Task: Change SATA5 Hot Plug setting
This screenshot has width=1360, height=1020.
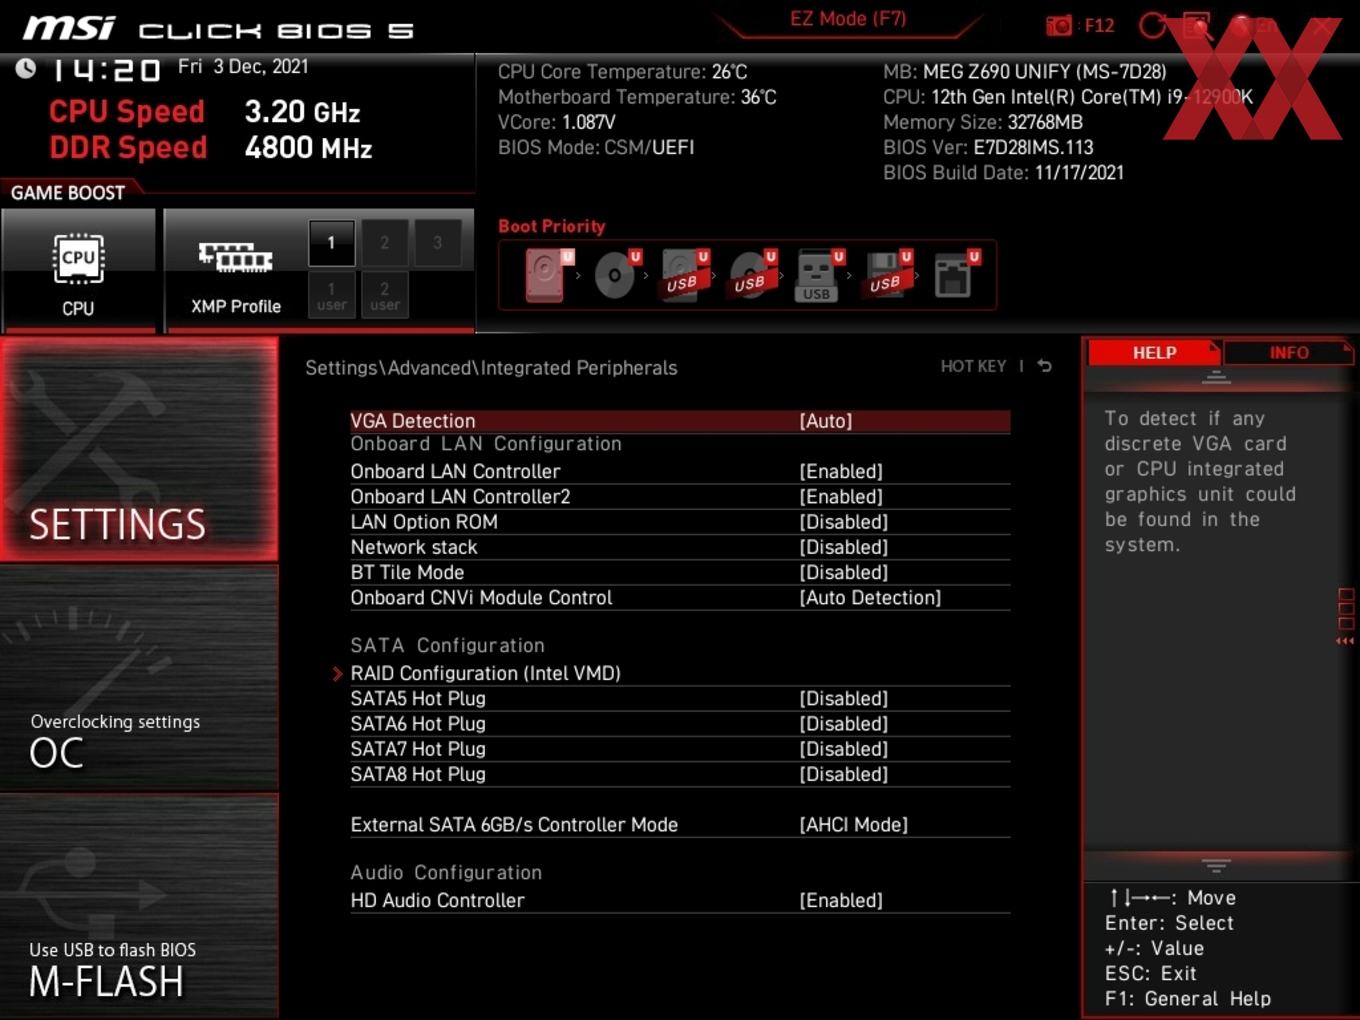Action: pos(680,699)
